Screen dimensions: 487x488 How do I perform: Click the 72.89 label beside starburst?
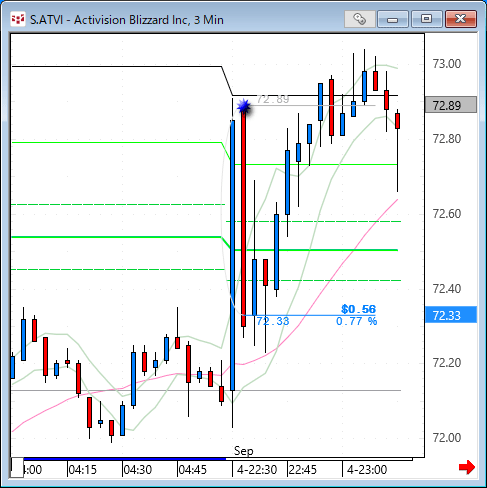coord(273,99)
